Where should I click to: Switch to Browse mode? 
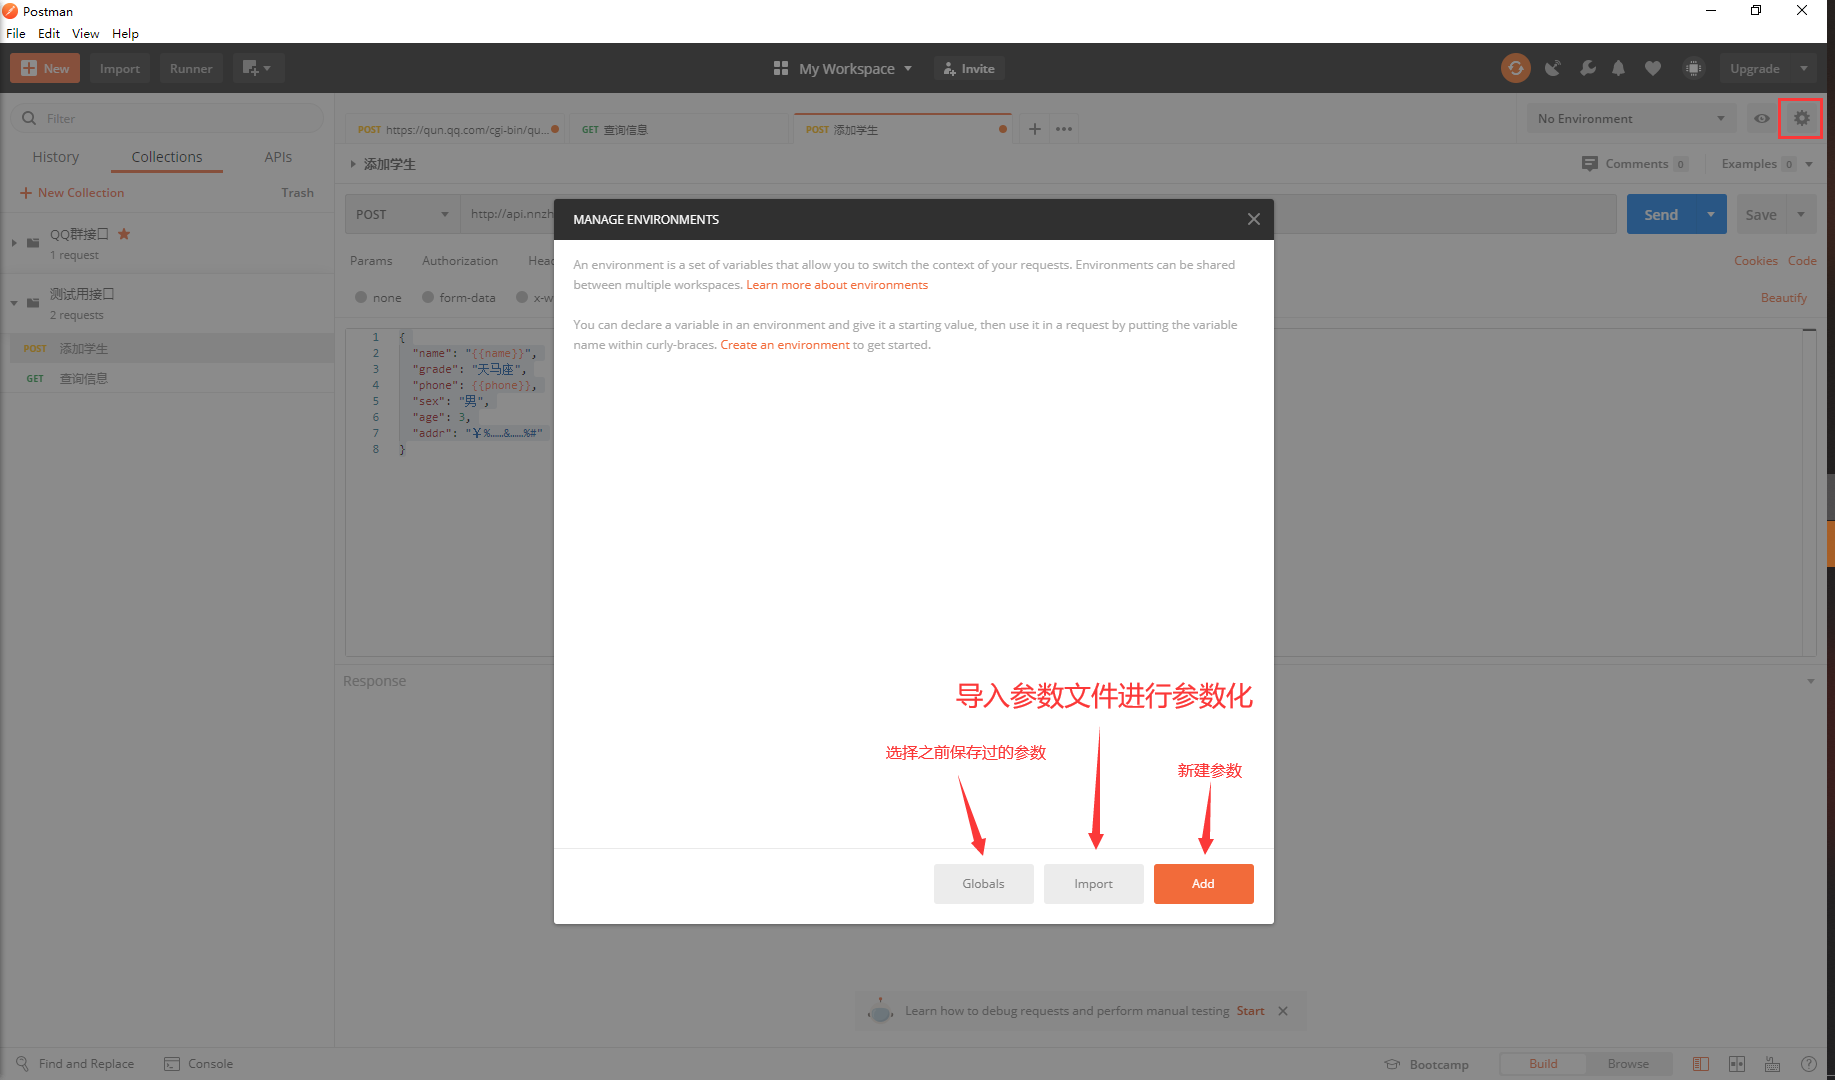click(x=1628, y=1064)
